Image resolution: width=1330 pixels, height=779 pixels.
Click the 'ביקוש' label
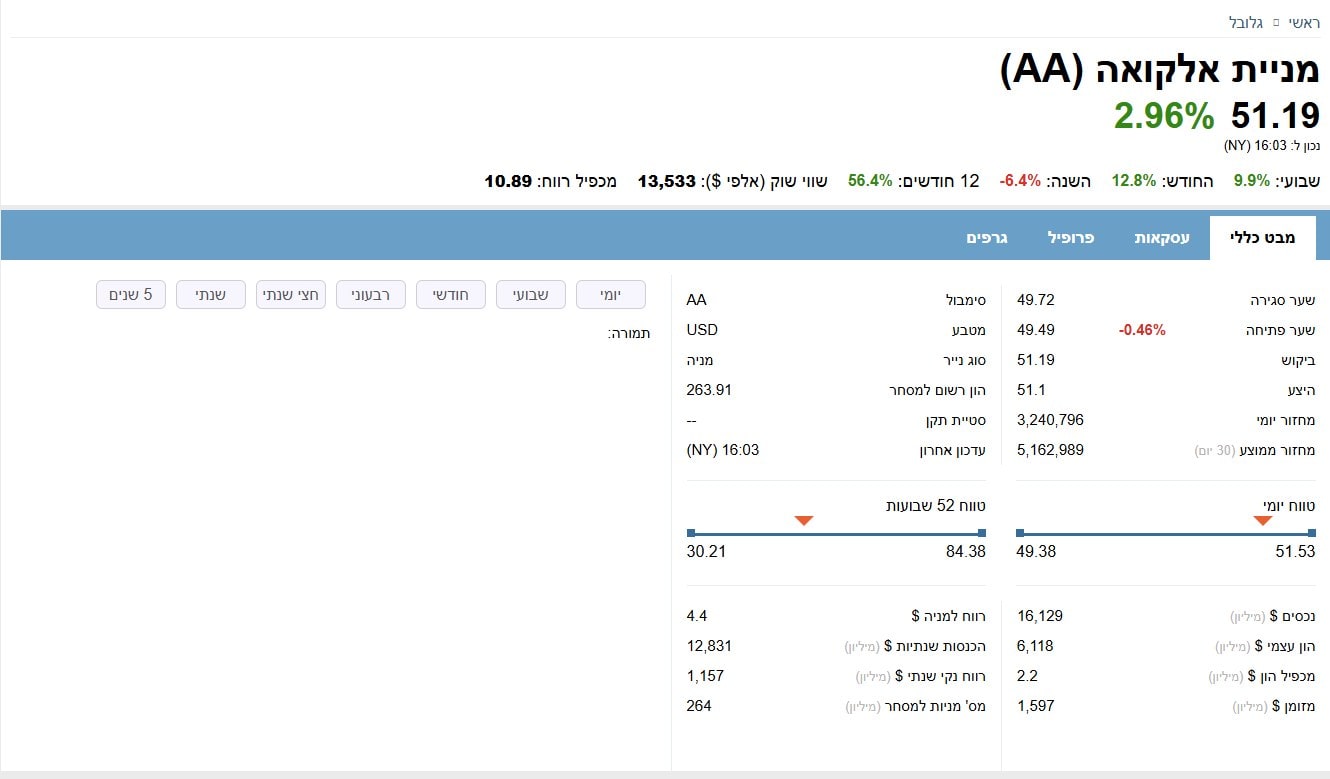pyautogui.click(x=1296, y=360)
